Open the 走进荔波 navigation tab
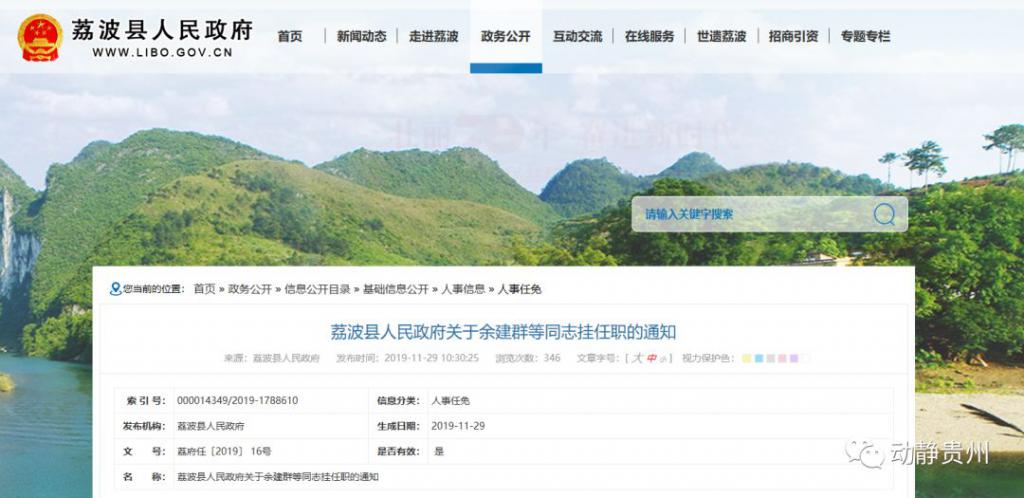The height and width of the screenshot is (498, 1024). 434,37
